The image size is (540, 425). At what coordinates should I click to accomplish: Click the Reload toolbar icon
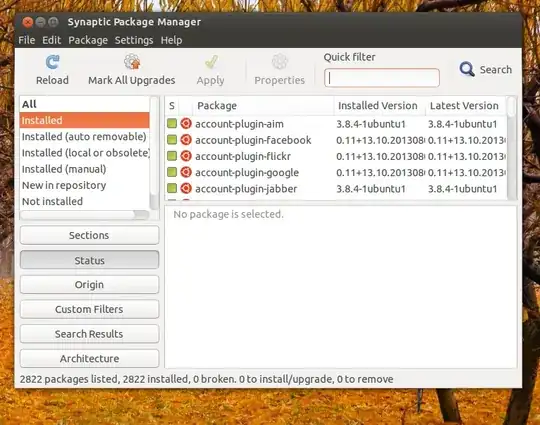(52, 62)
